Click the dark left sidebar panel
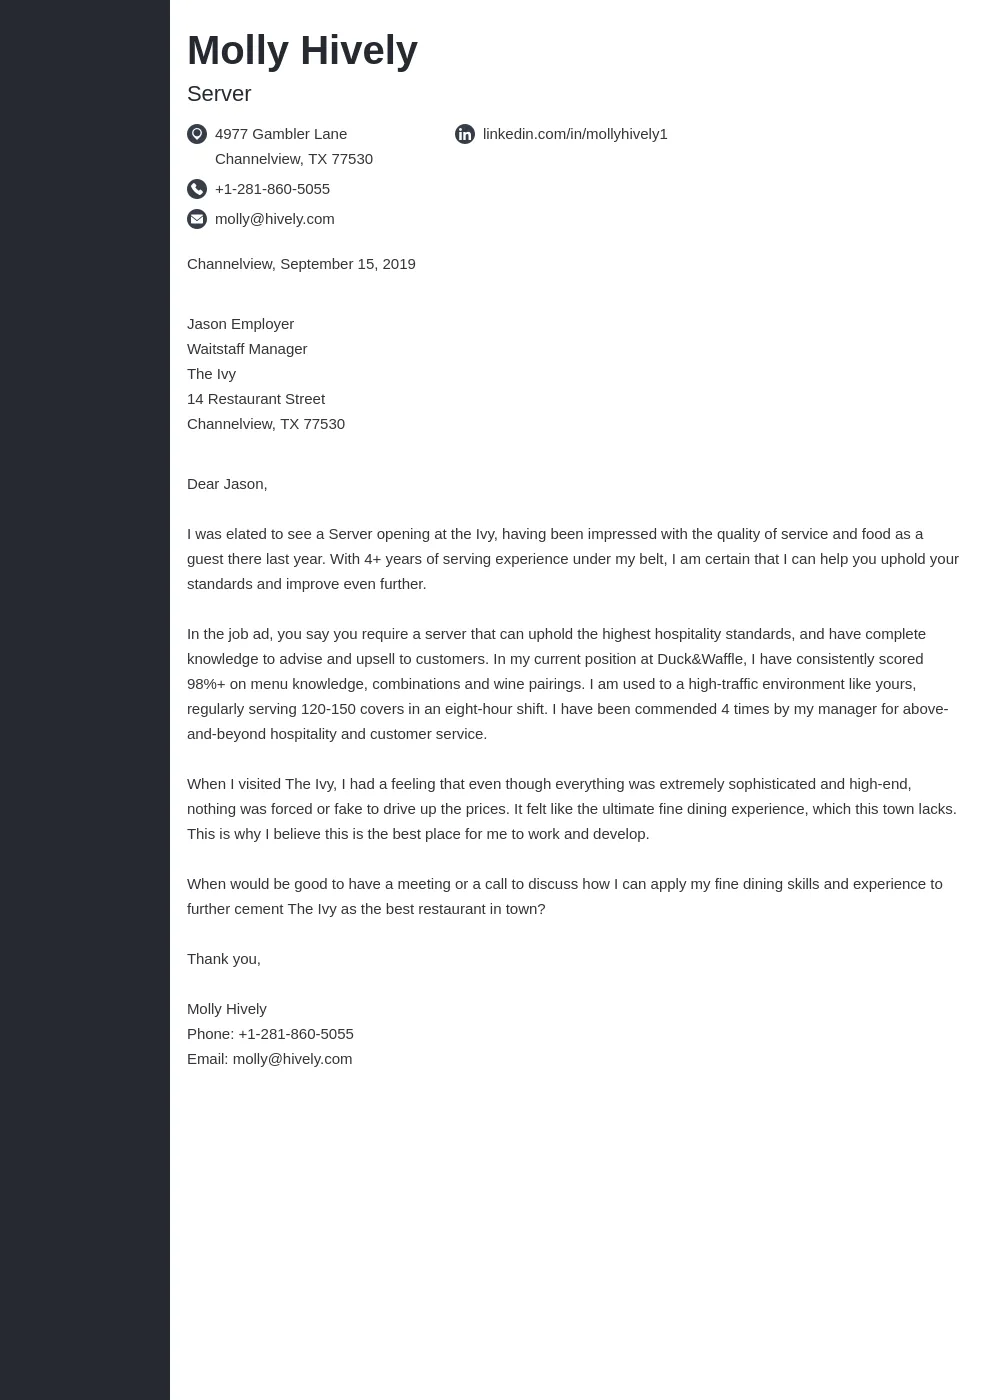 pyautogui.click(x=85, y=700)
